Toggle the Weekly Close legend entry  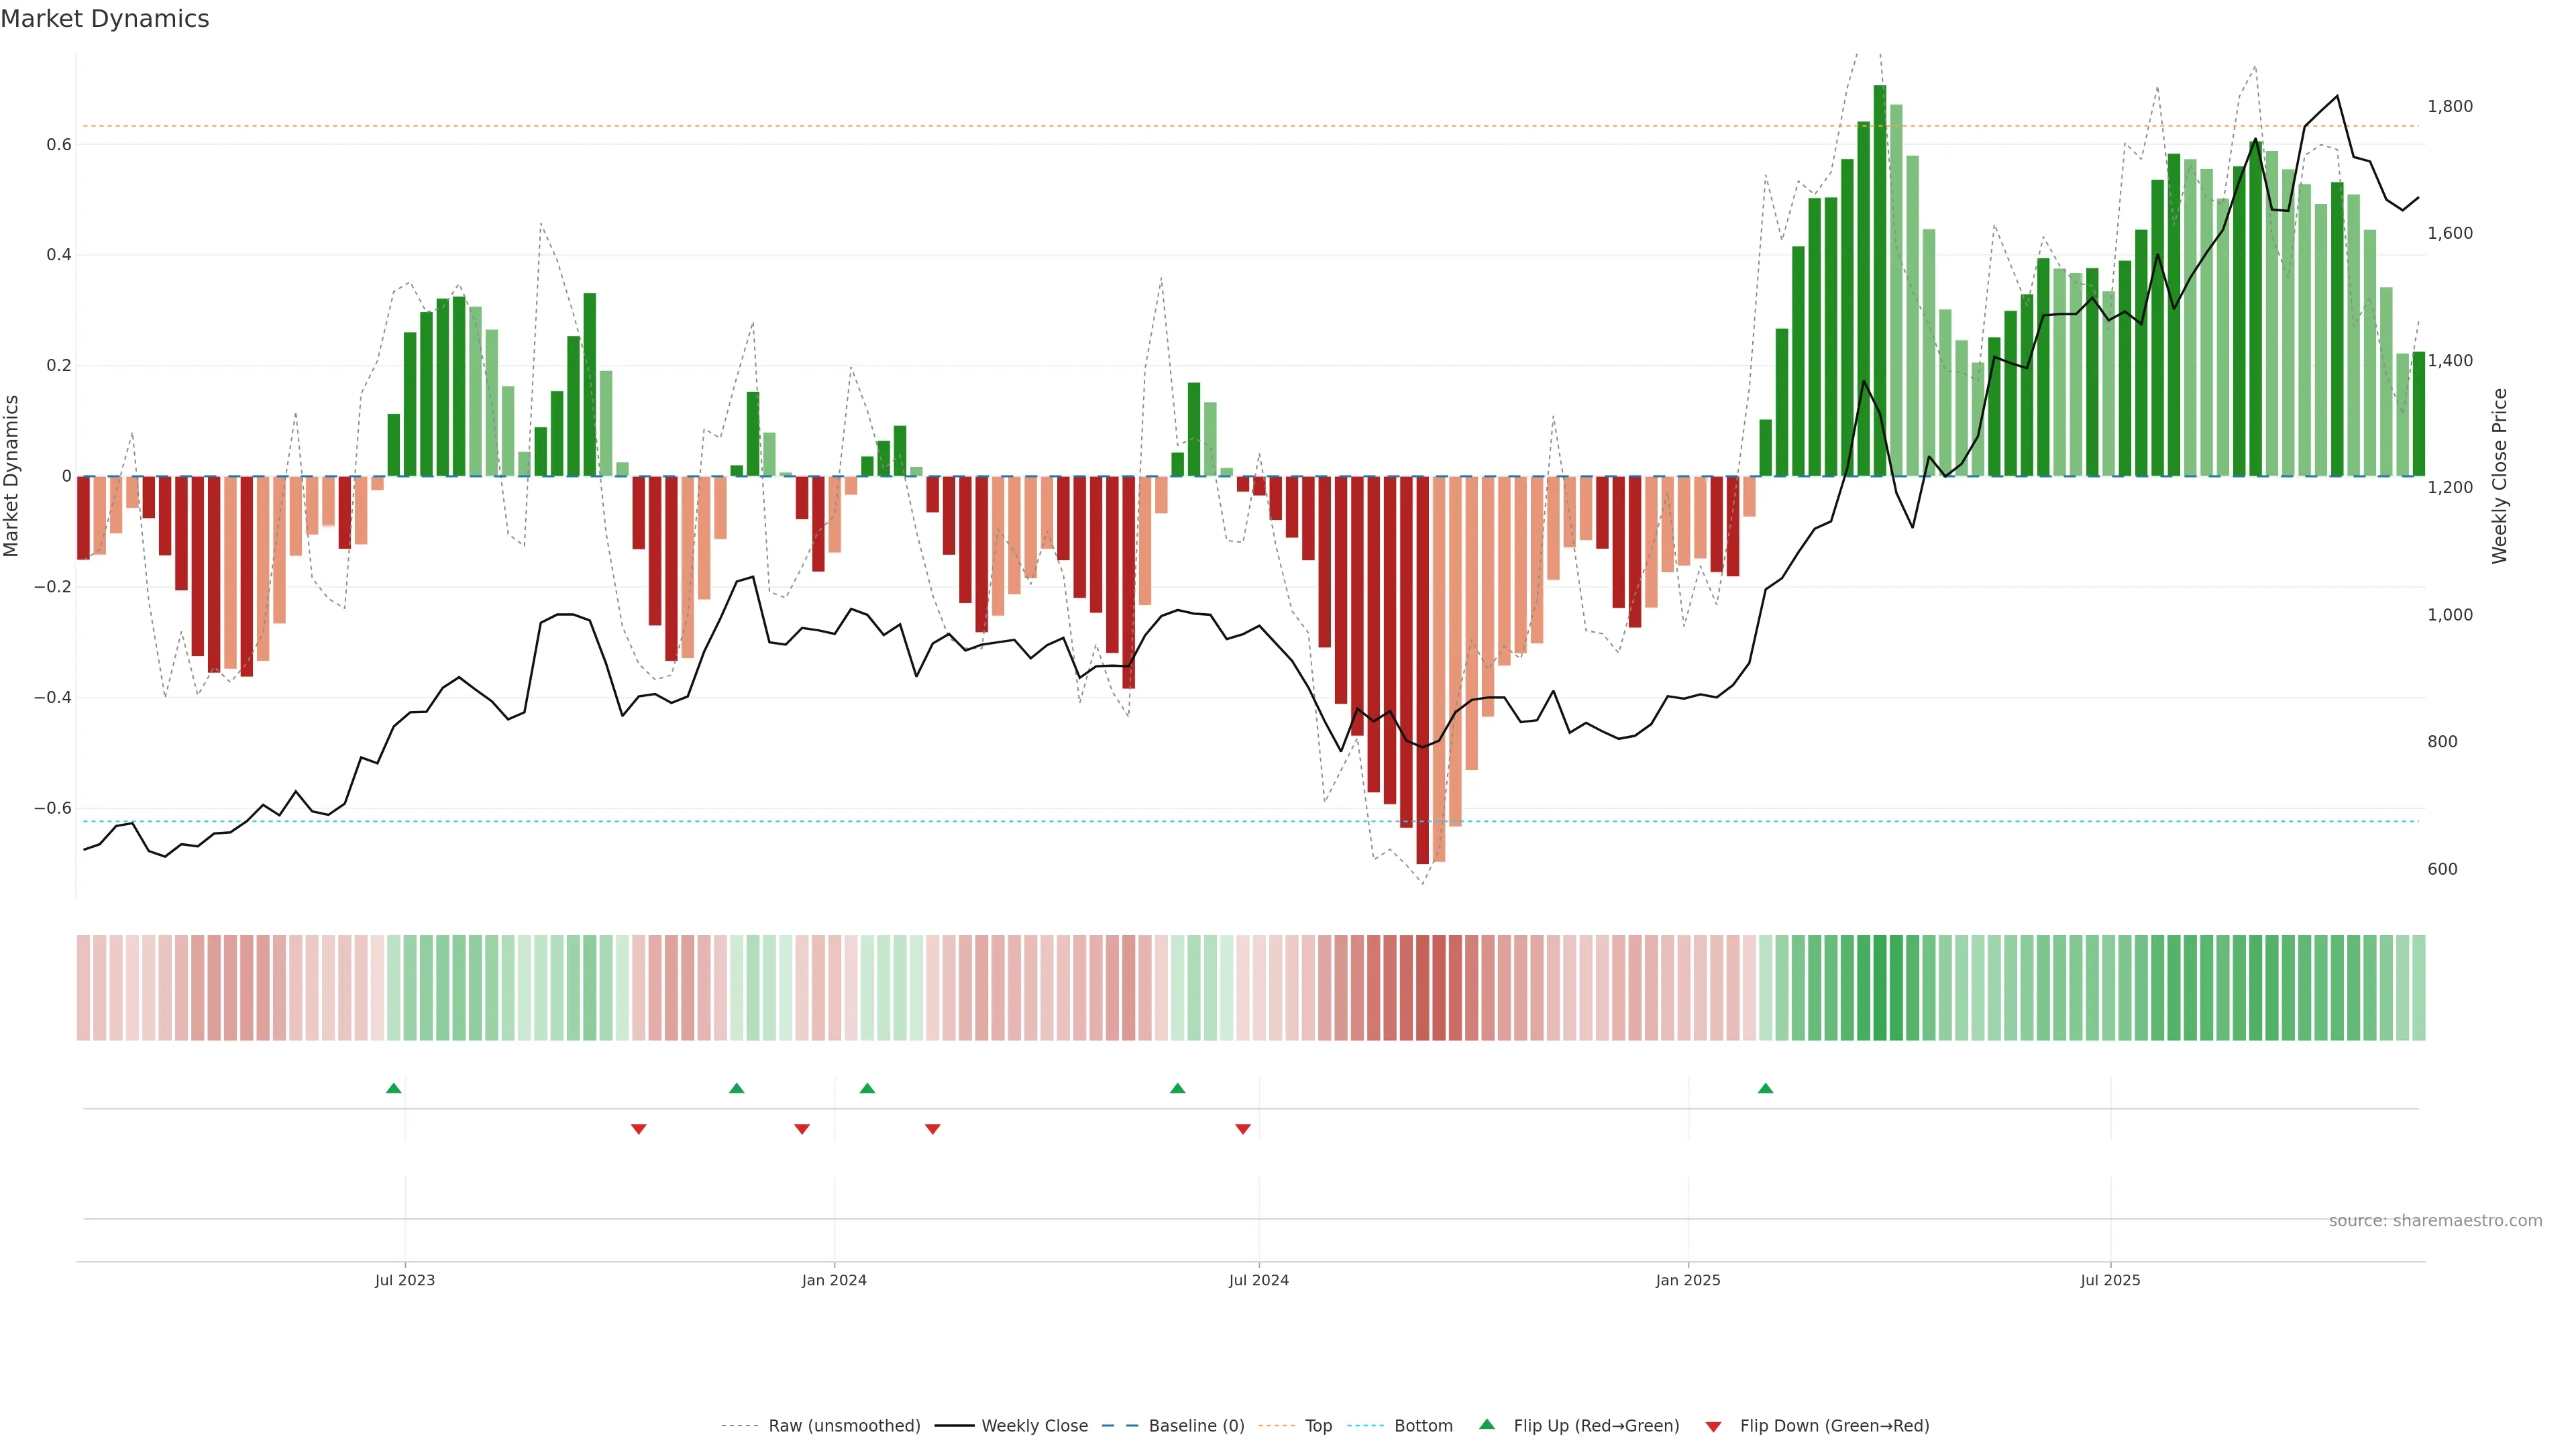[x=1034, y=1425]
